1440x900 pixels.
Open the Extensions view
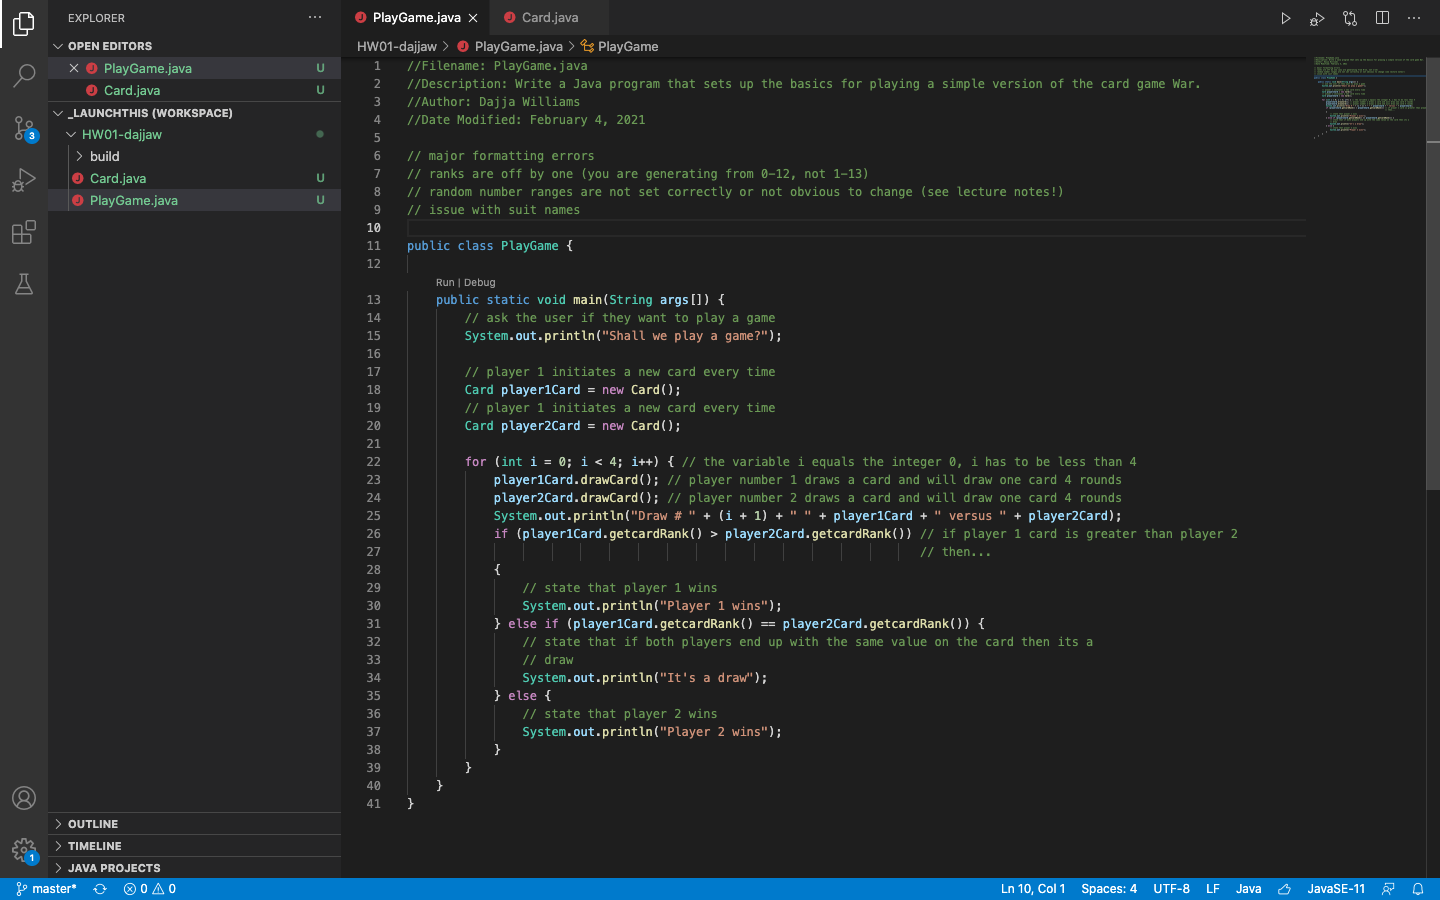(24, 232)
